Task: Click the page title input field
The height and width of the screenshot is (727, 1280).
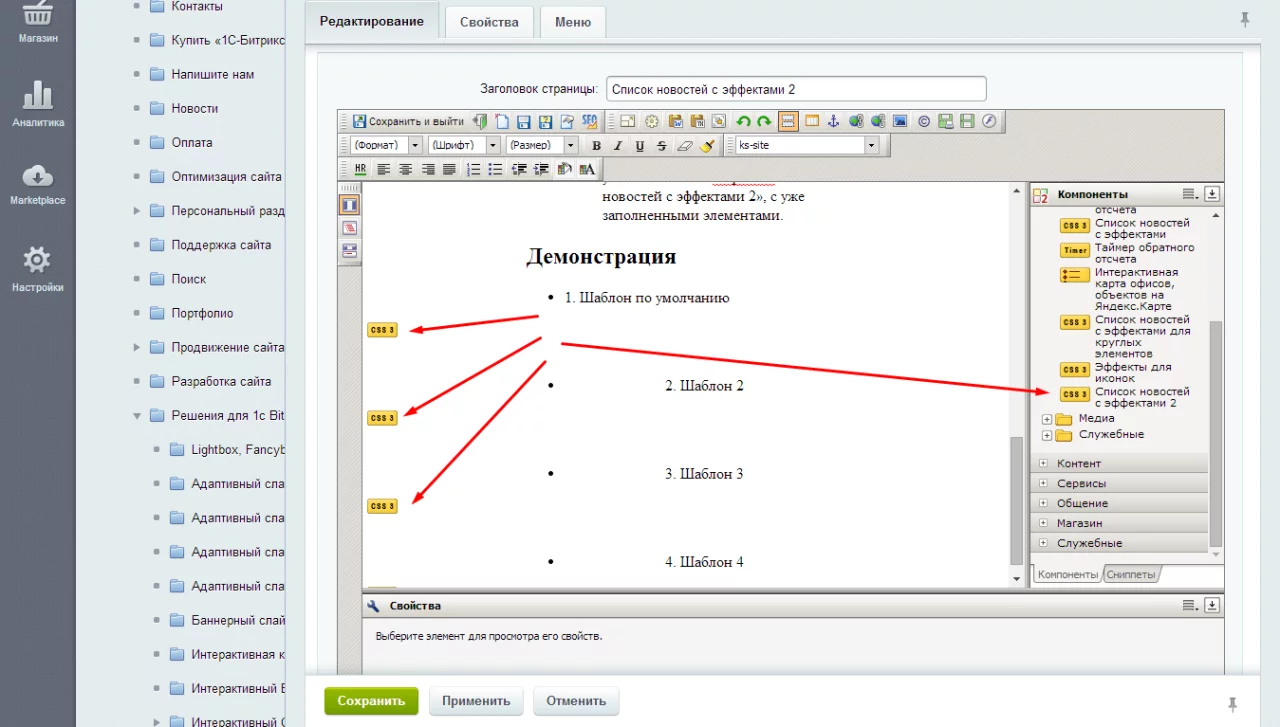Action: tap(795, 89)
